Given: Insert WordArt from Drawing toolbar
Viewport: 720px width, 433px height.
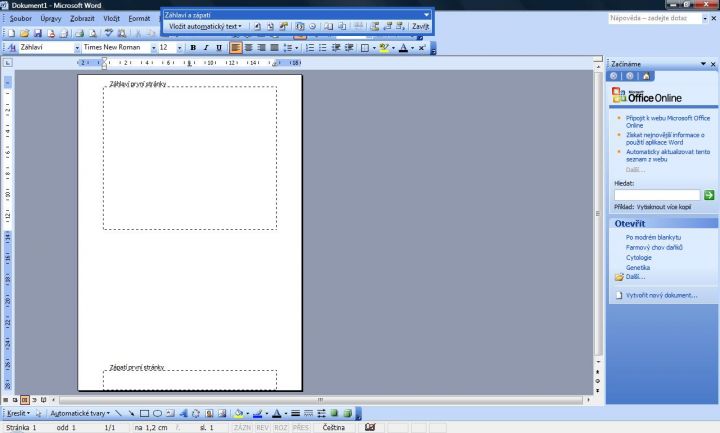Looking at the screenshot, I should (x=183, y=413).
